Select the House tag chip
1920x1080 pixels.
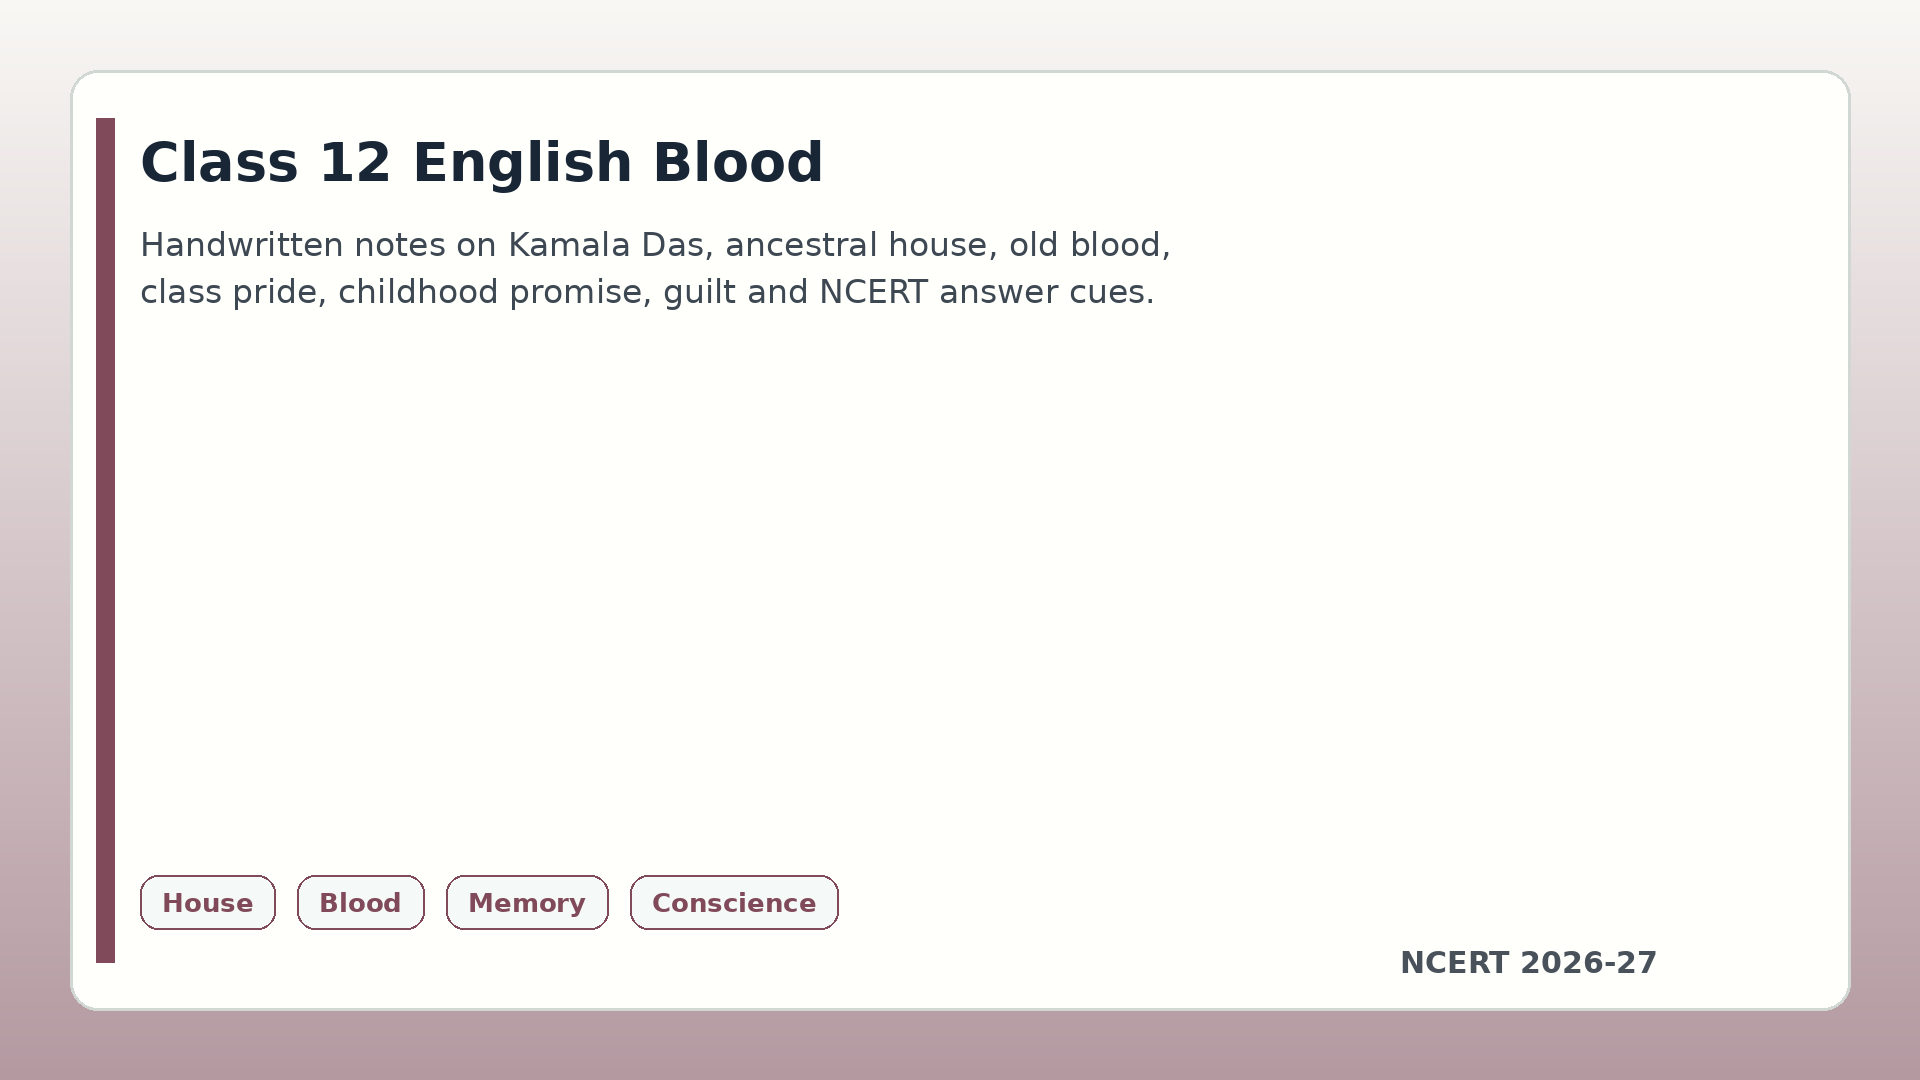tap(208, 902)
